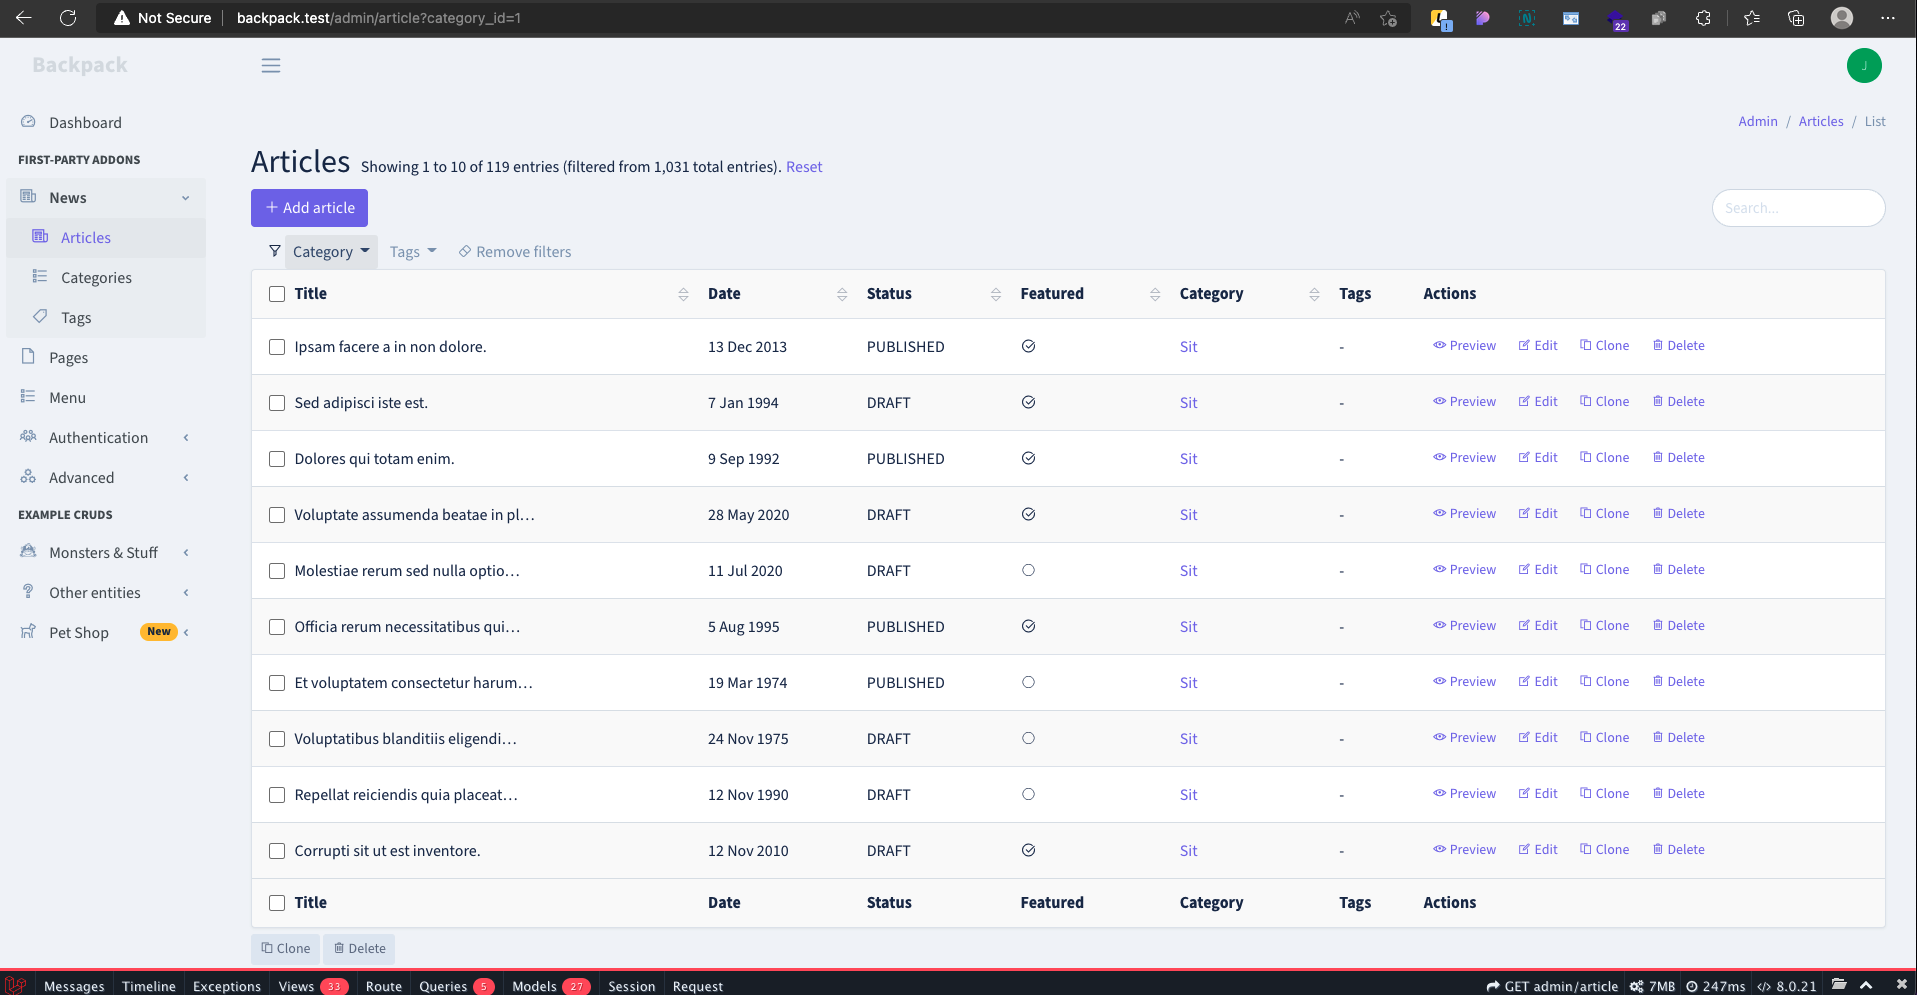Check the checkbox for 'Corrupti sit ut est inventore'

pyautogui.click(x=276, y=851)
